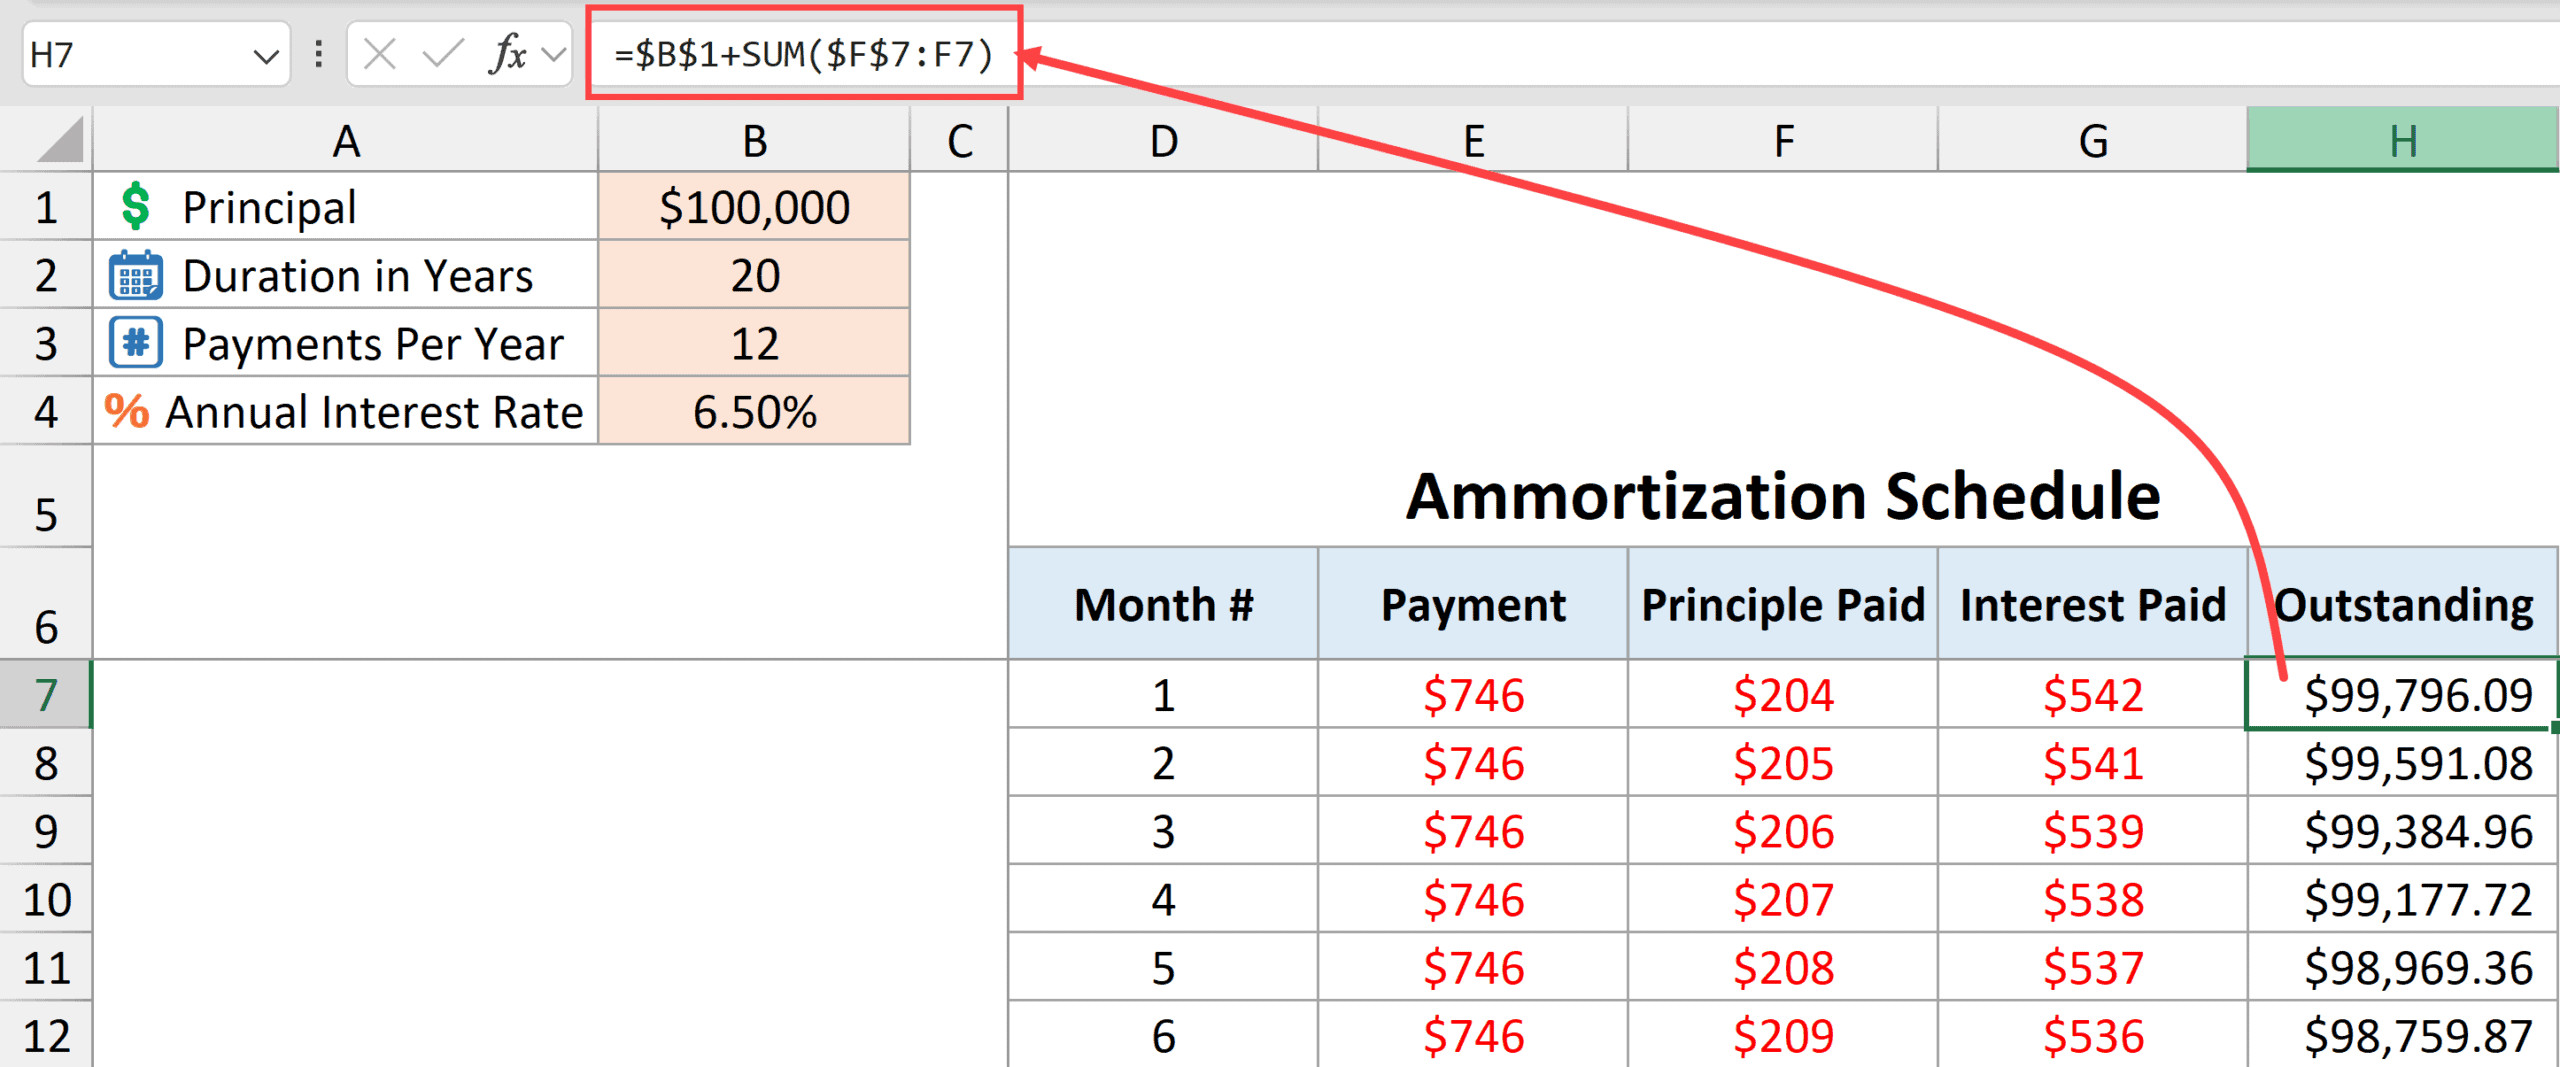Viewport: 2560px width, 1067px height.
Task: Click the orange percent icon in row 4
Action: [127, 411]
